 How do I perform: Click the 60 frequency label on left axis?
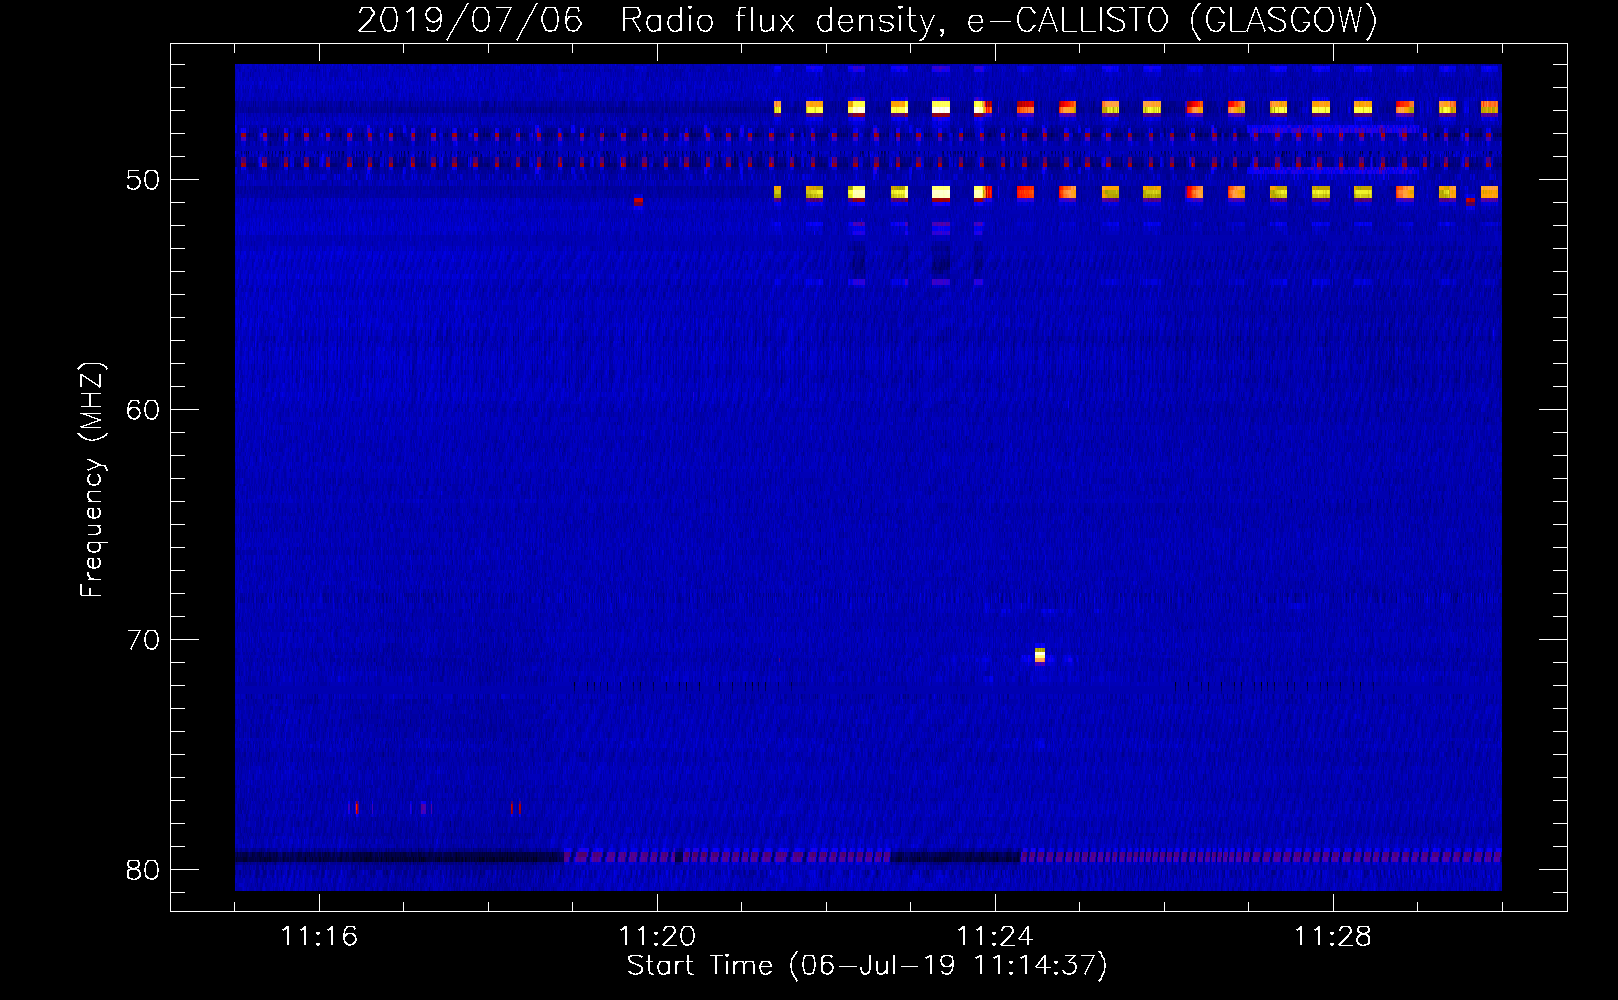[x=143, y=410]
